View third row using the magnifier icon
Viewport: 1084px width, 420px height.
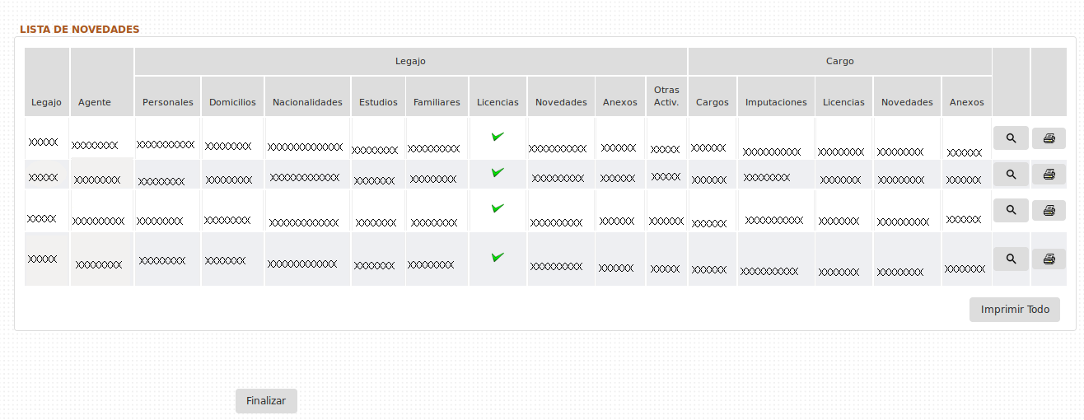(1010, 210)
